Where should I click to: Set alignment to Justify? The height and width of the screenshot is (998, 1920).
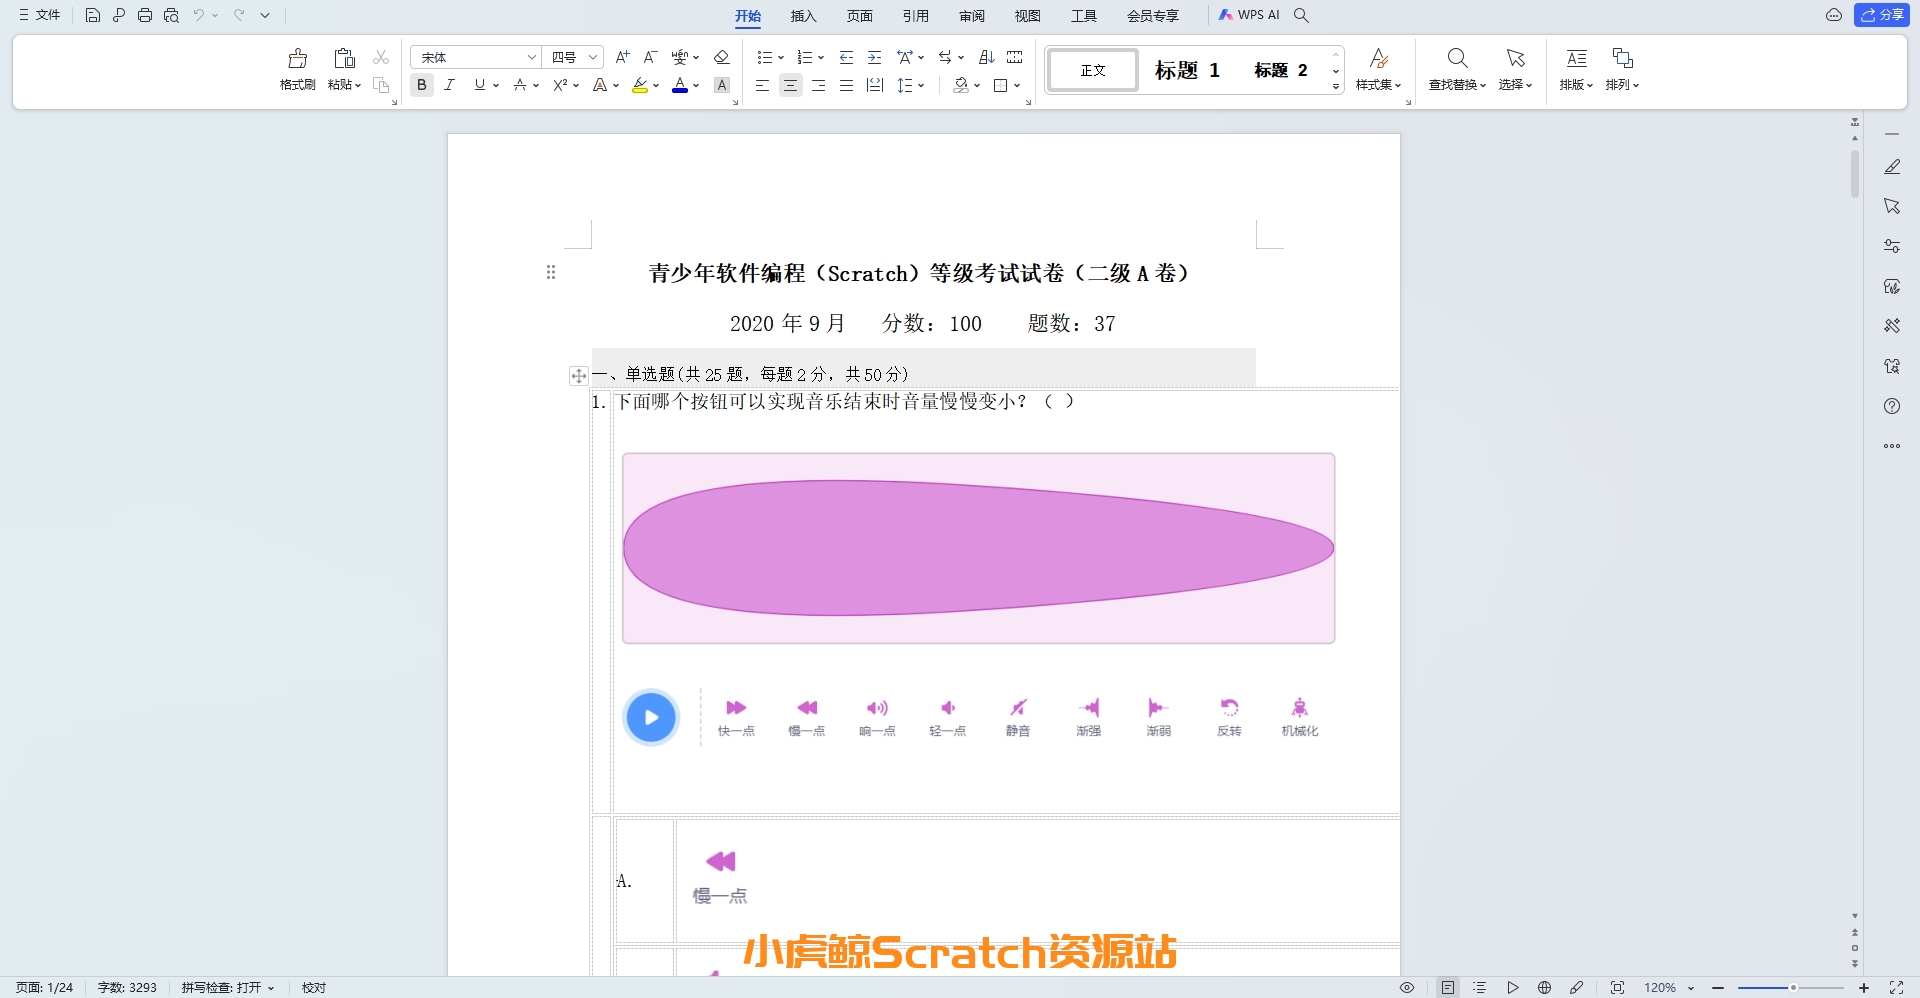tap(846, 85)
